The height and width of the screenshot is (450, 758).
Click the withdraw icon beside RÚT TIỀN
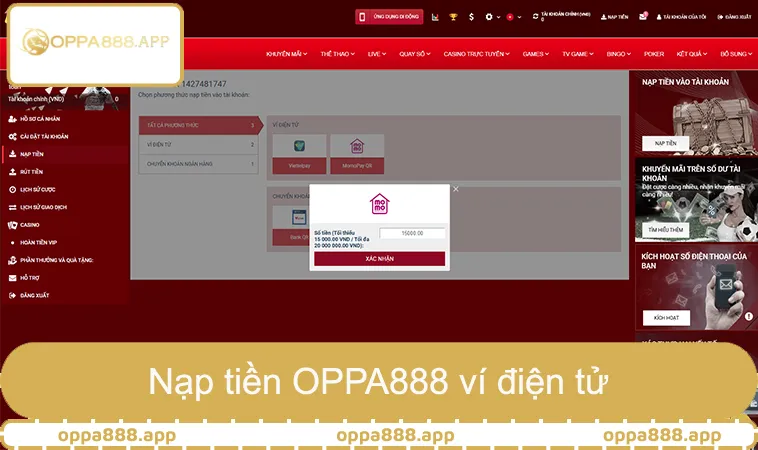[13, 172]
